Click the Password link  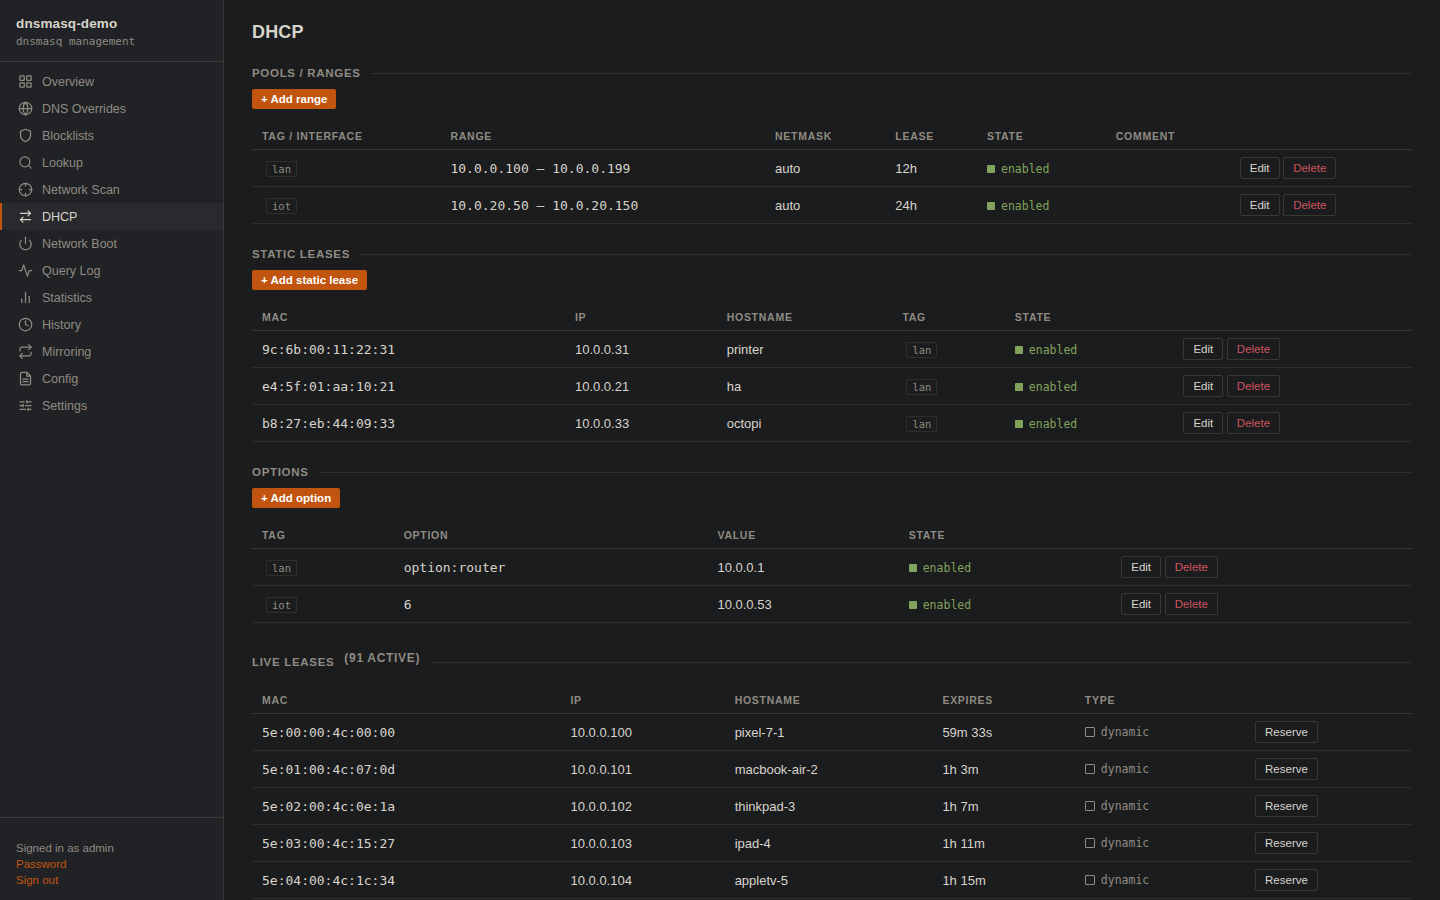click(41, 864)
